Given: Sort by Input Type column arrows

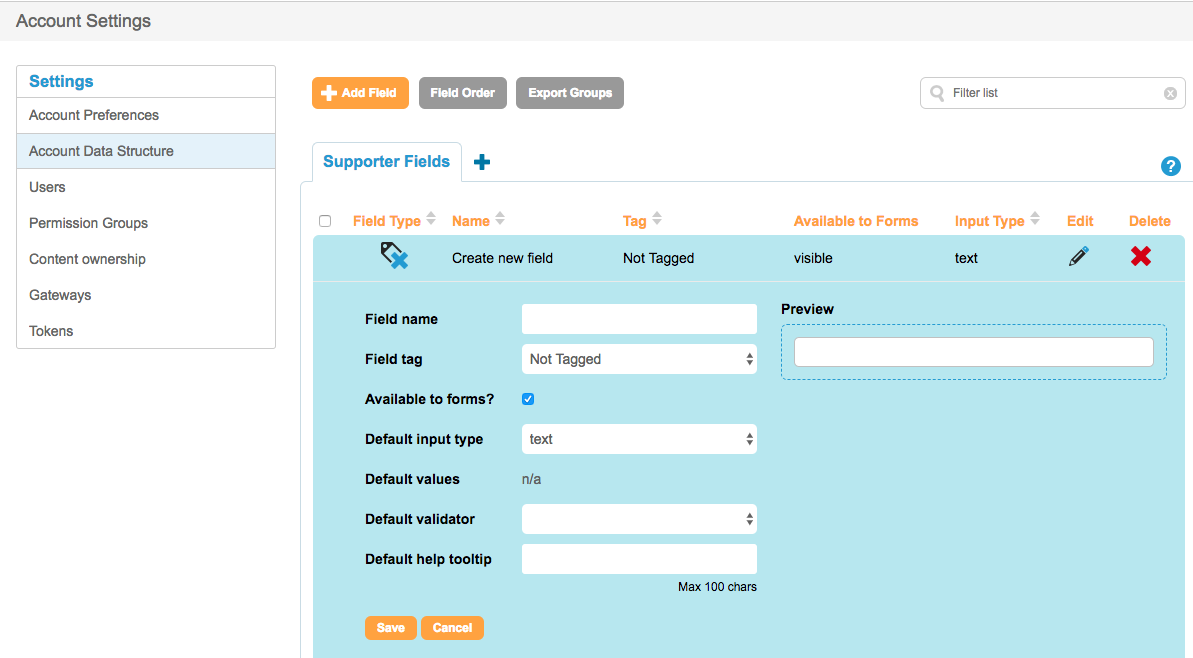Looking at the screenshot, I should [x=1035, y=220].
